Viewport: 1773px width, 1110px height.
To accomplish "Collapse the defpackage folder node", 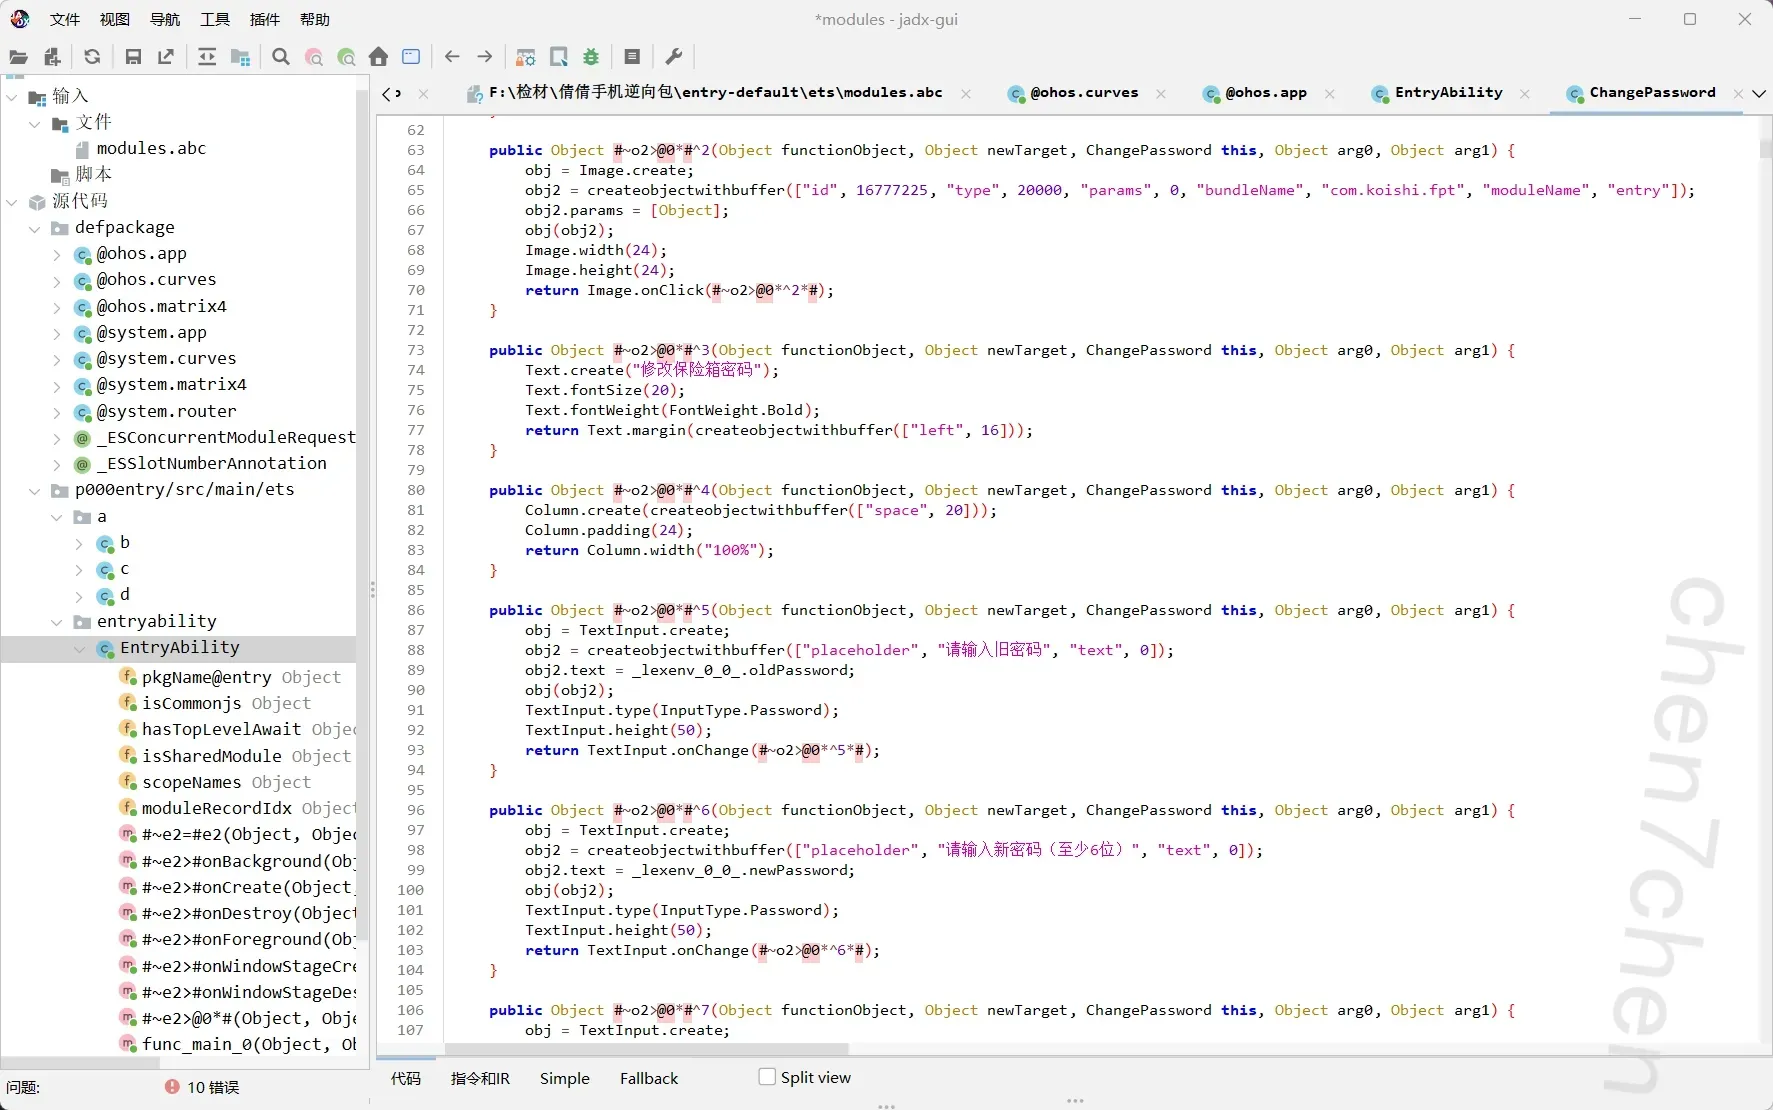I will click(x=35, y=228).
